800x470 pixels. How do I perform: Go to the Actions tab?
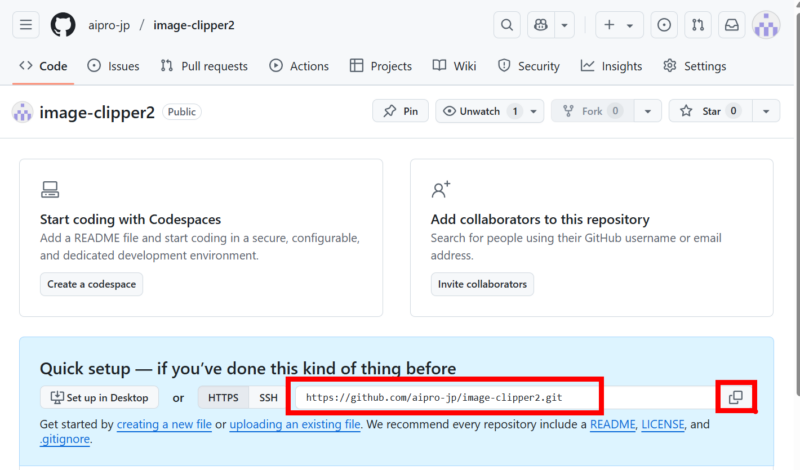299,66
